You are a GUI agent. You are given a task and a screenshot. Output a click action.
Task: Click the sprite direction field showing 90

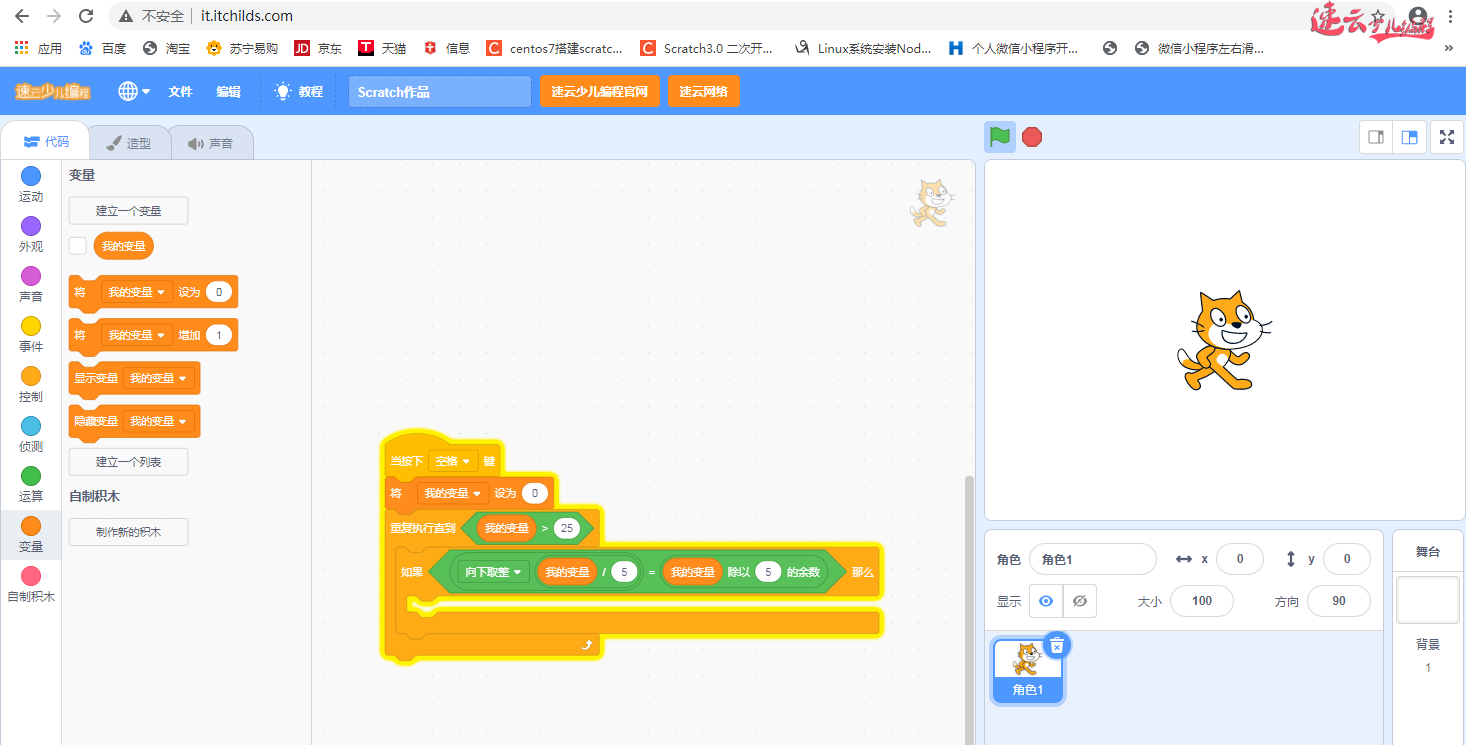pos(1338,601)
